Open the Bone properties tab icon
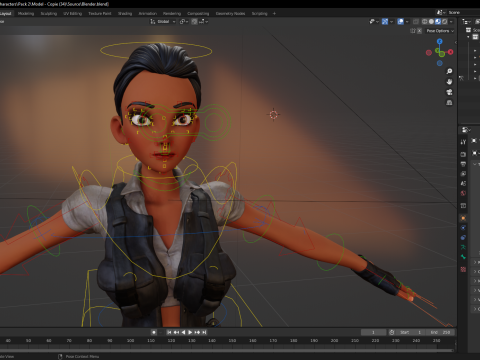 coord(463,257)
